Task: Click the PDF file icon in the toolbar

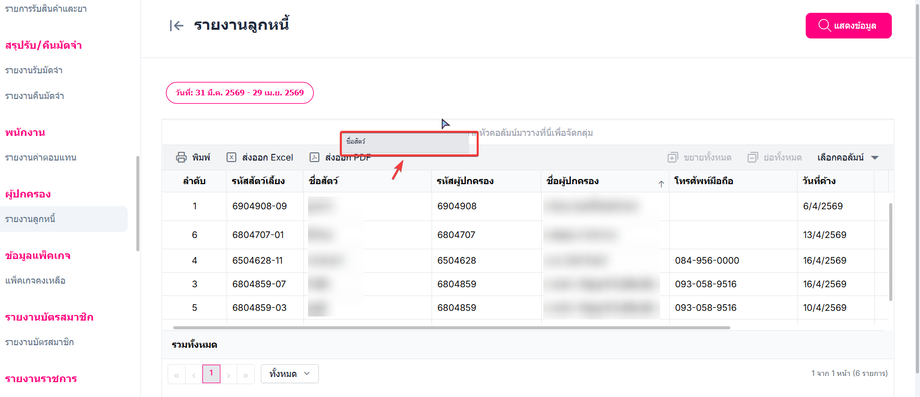Action: (x=314, y=158)
